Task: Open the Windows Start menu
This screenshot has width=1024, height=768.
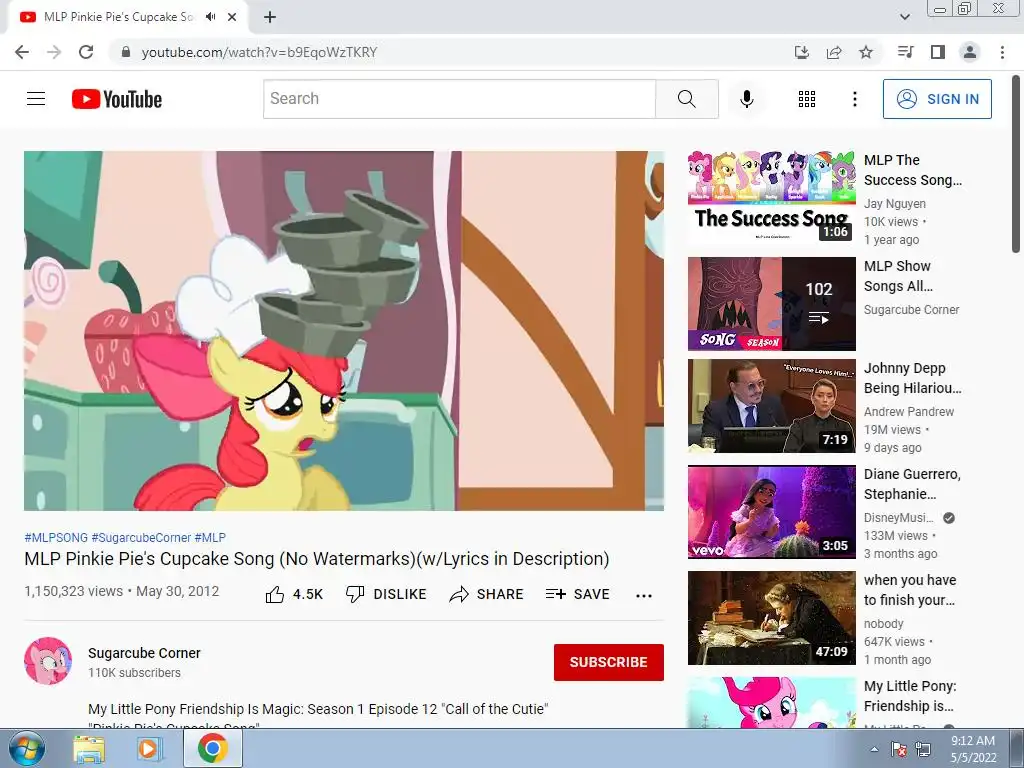Action: click(x=26, y=749)
